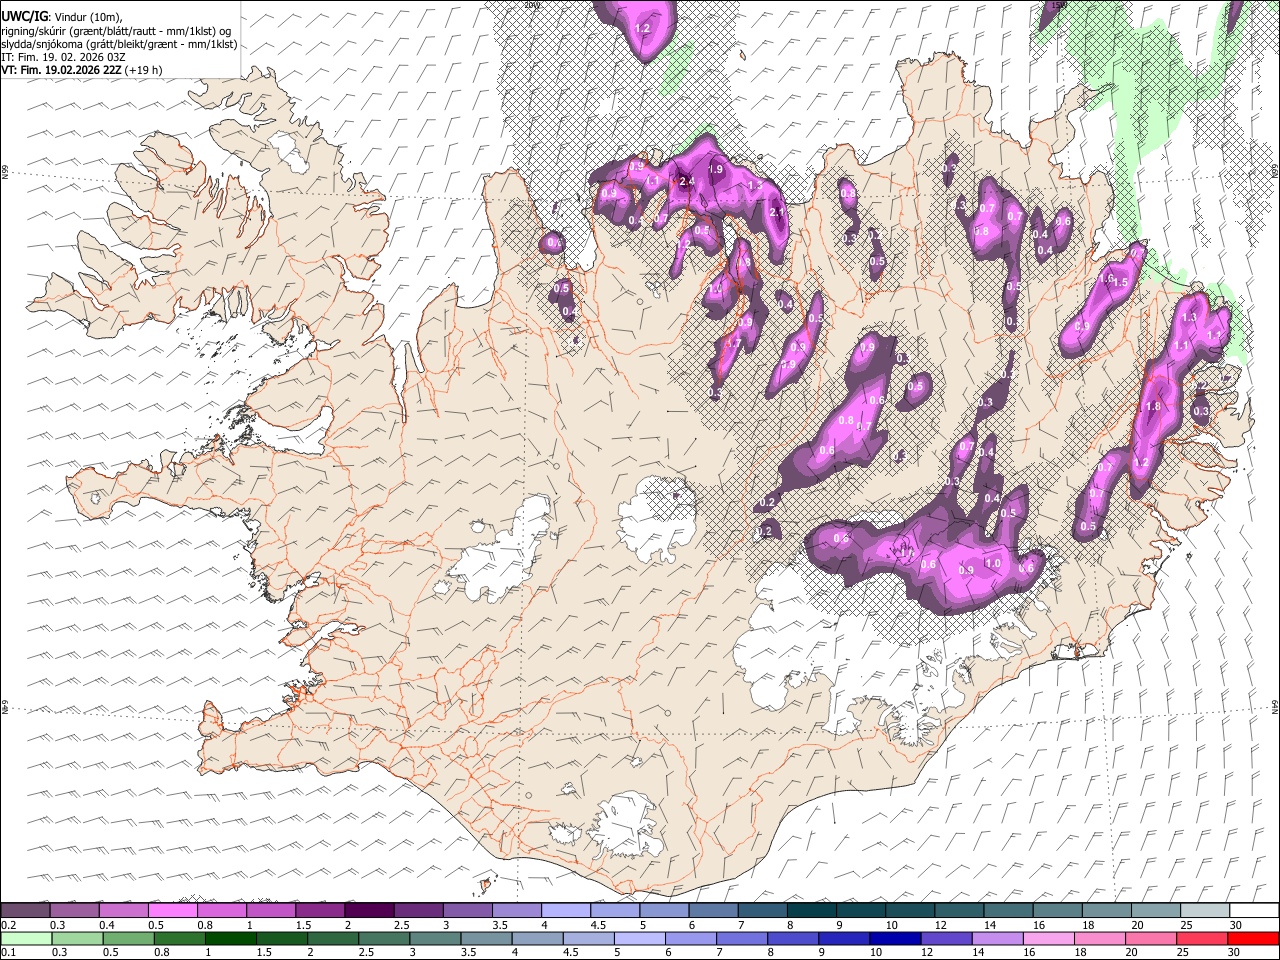Select top legend swatch between 0.2 and 0.3

click(25, 910)
